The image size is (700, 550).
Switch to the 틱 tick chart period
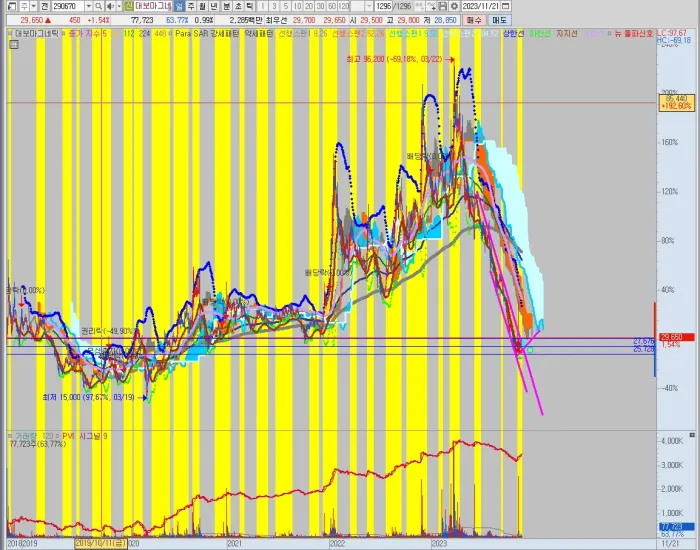tap(250, 6)
